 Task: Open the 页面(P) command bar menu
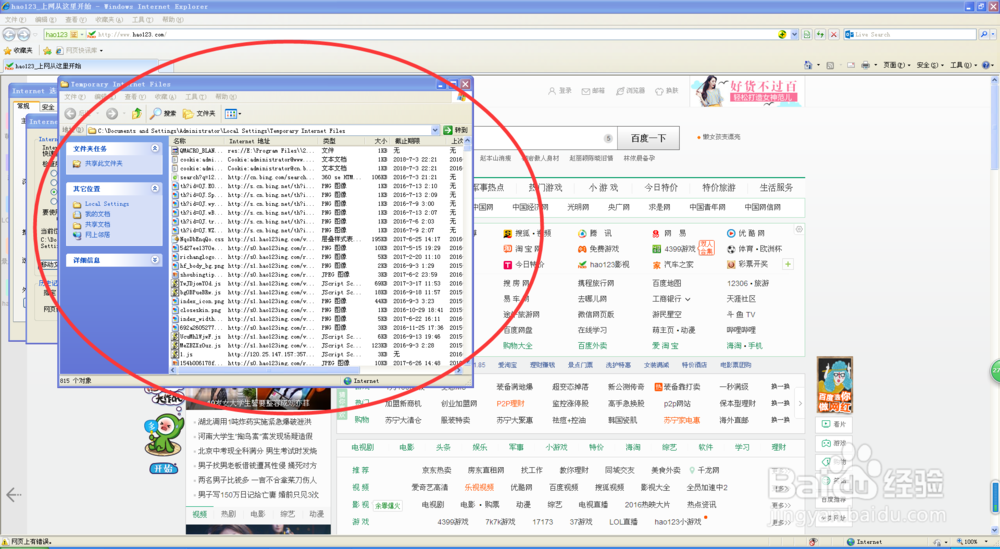(x=897, y=65)
